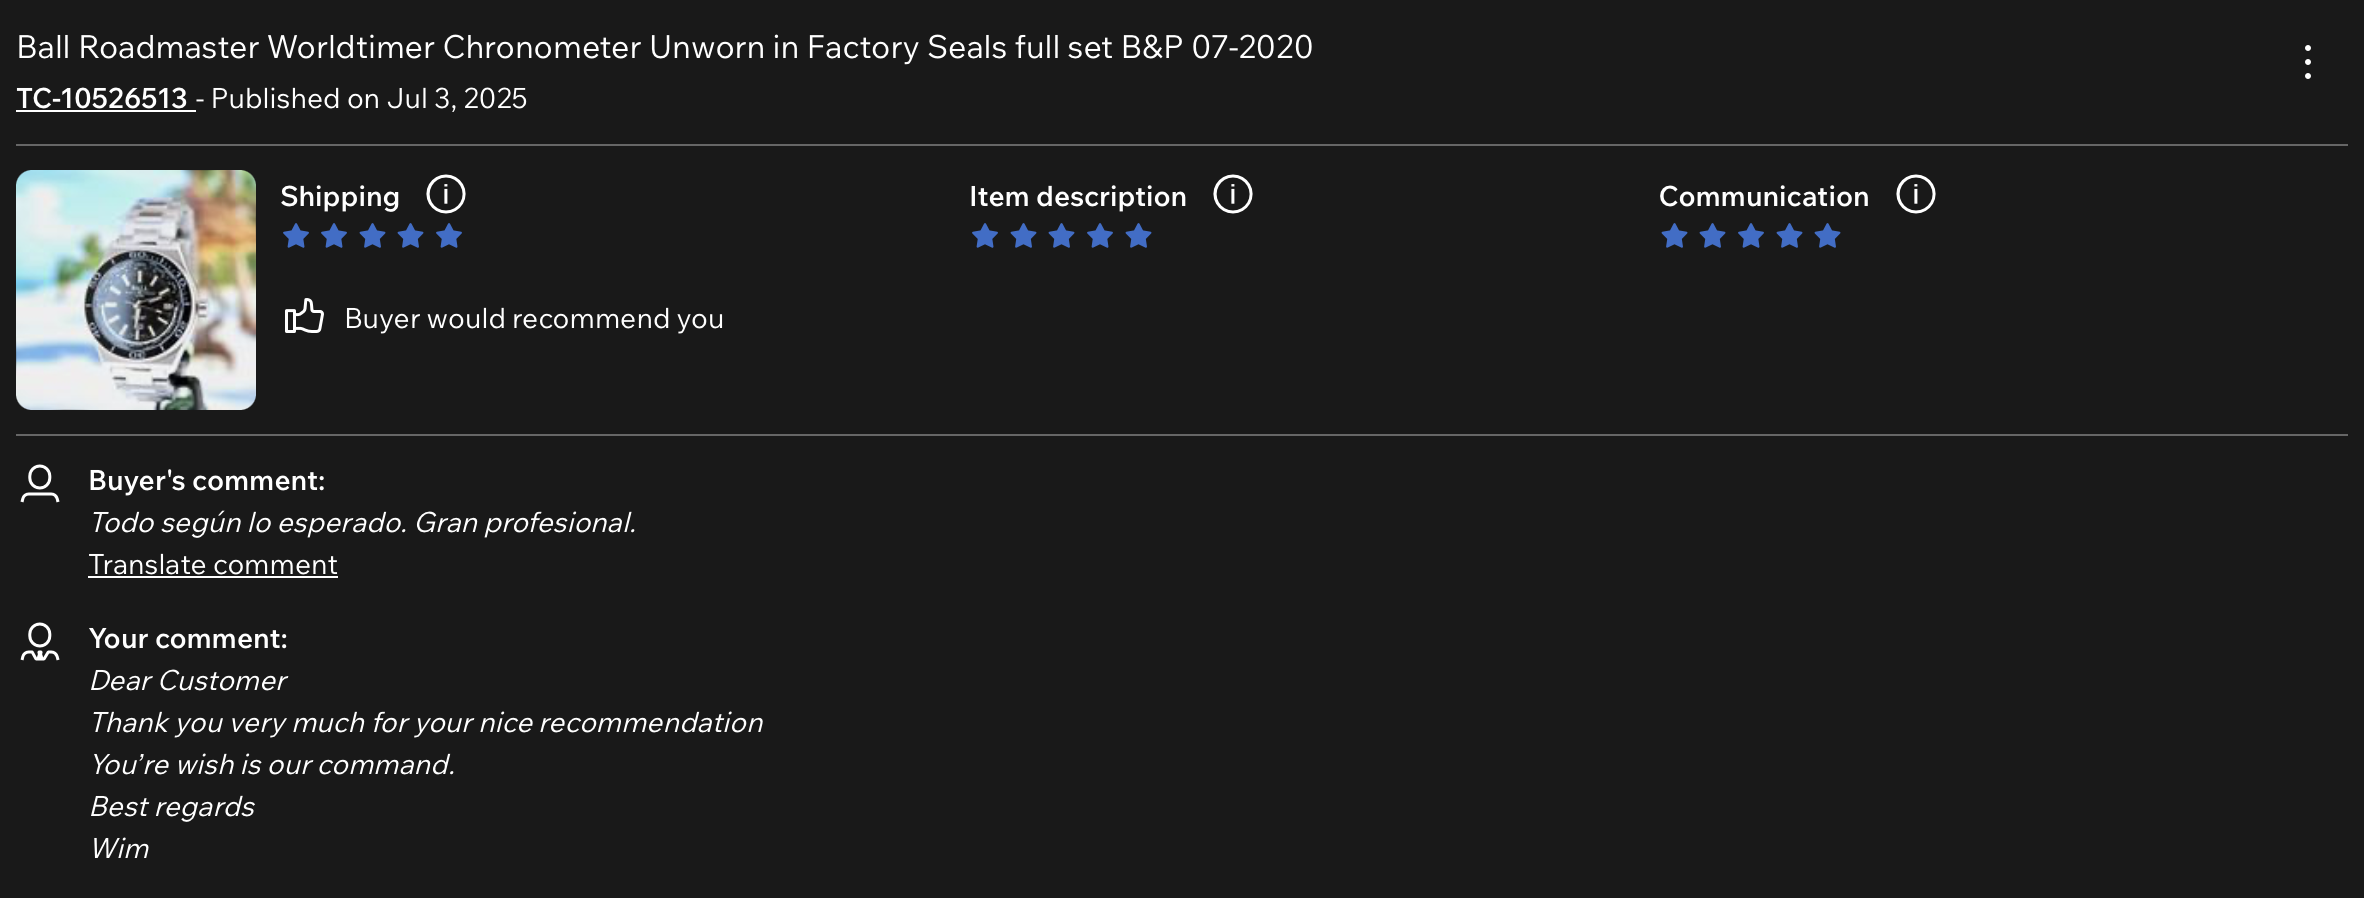The image size is (2364, 898).
Task: Click the first Shipping rating star
Action: [296, 236]
